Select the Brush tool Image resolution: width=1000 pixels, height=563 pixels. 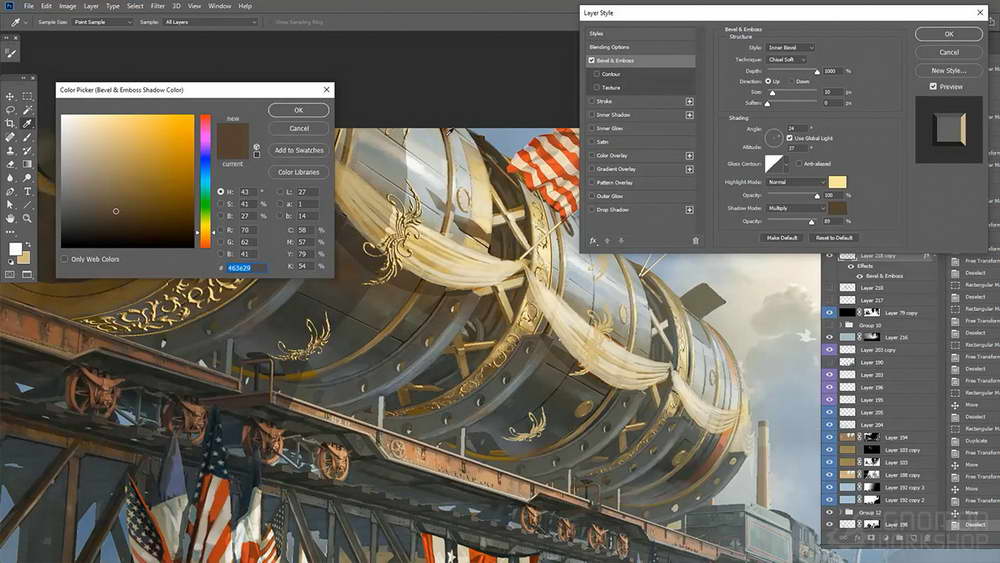click(27, 137)
